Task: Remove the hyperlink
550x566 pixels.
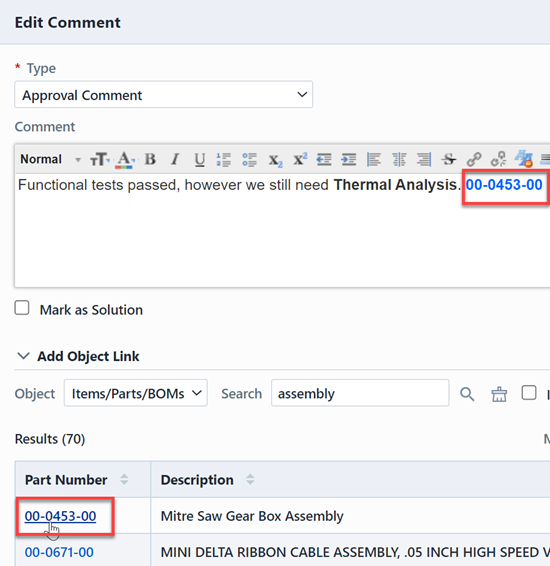Action: tap(499, 159)
